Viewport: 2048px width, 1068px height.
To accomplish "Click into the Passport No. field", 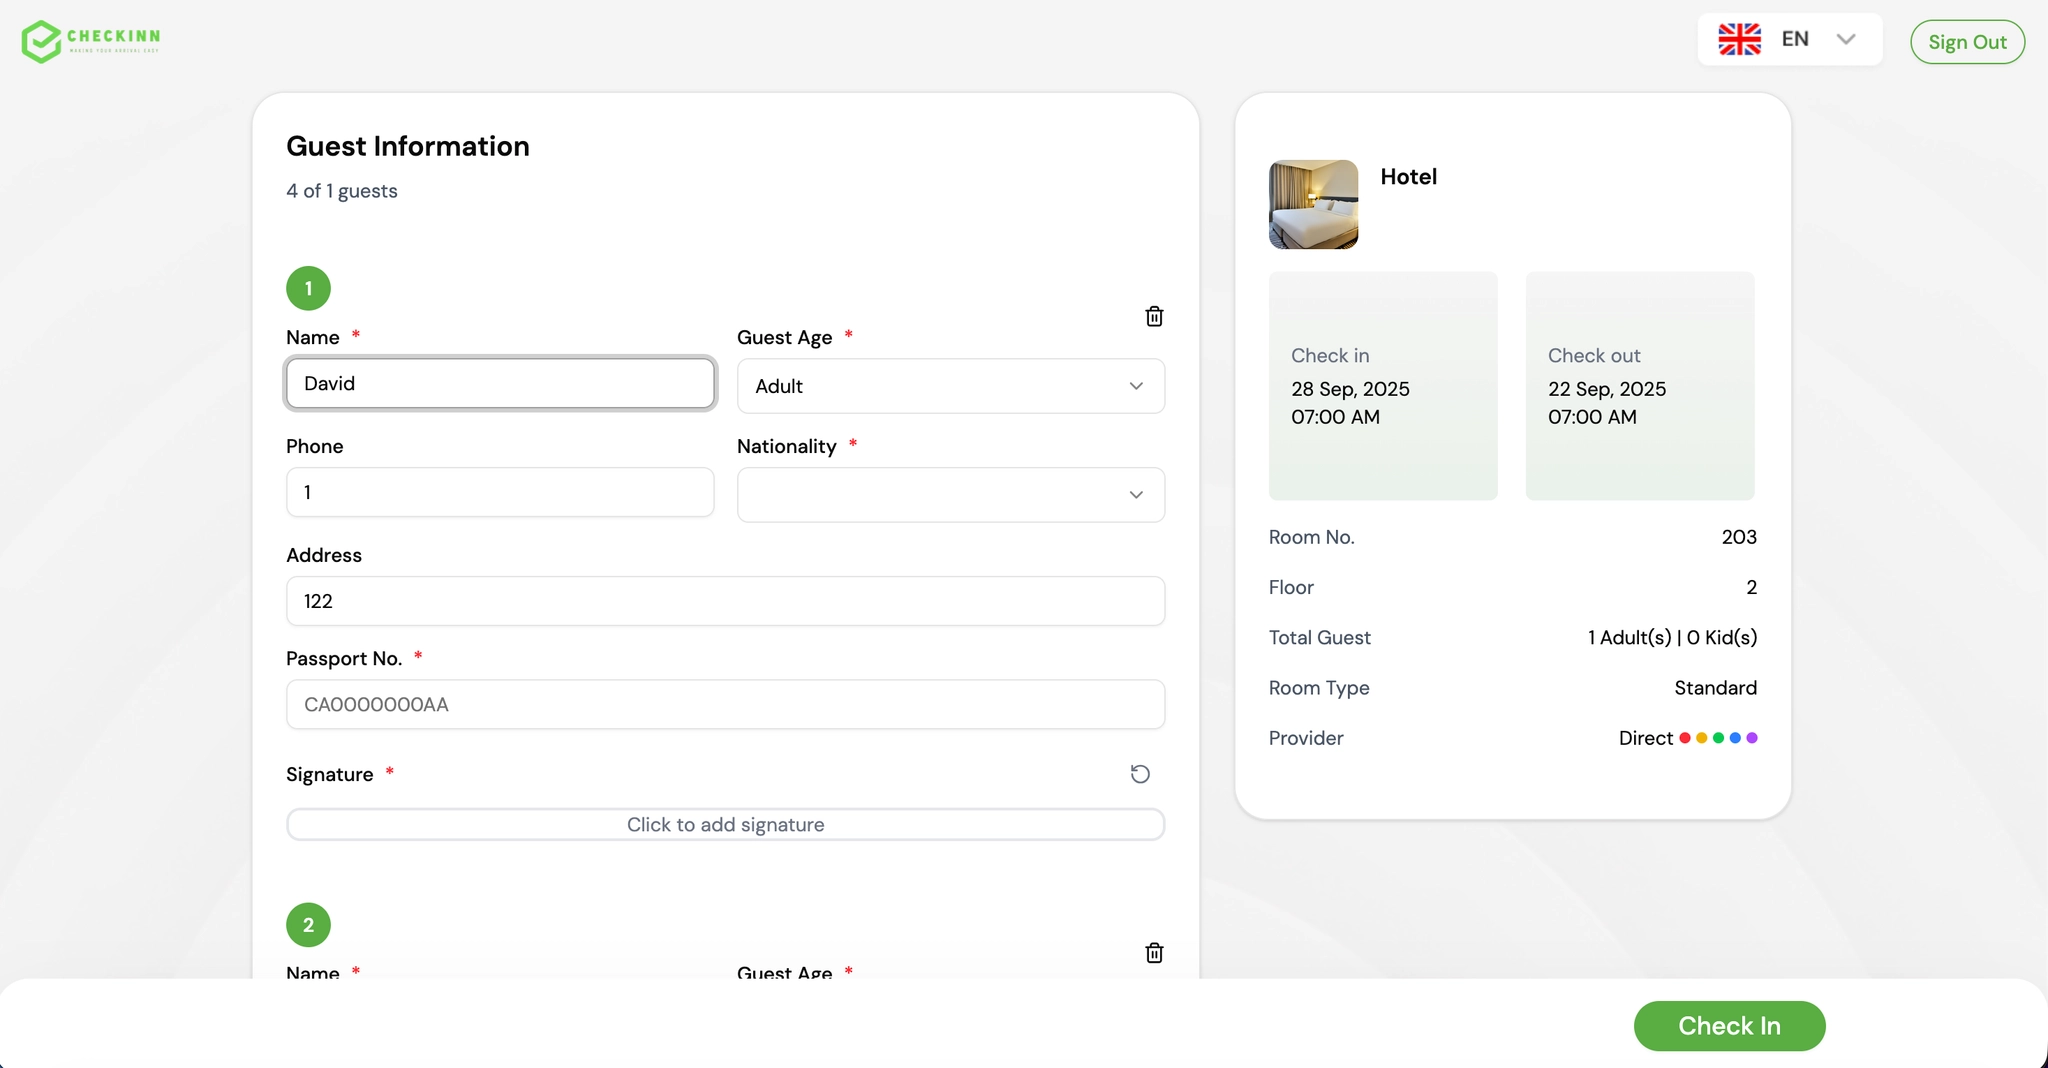I will (x=725, y=705).
